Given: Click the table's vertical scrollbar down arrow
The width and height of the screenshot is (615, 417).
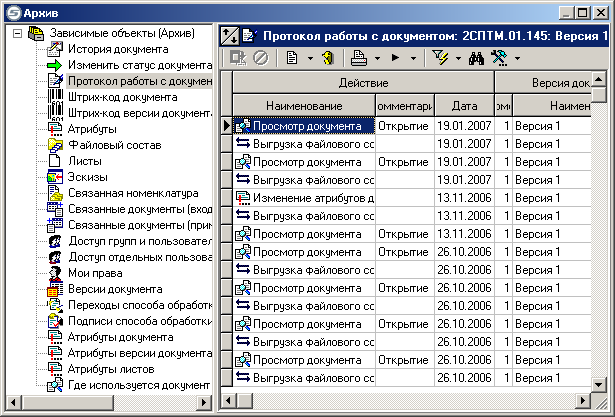Looking at the screenshot, I should pyautogui.click(x=599, y=384).
